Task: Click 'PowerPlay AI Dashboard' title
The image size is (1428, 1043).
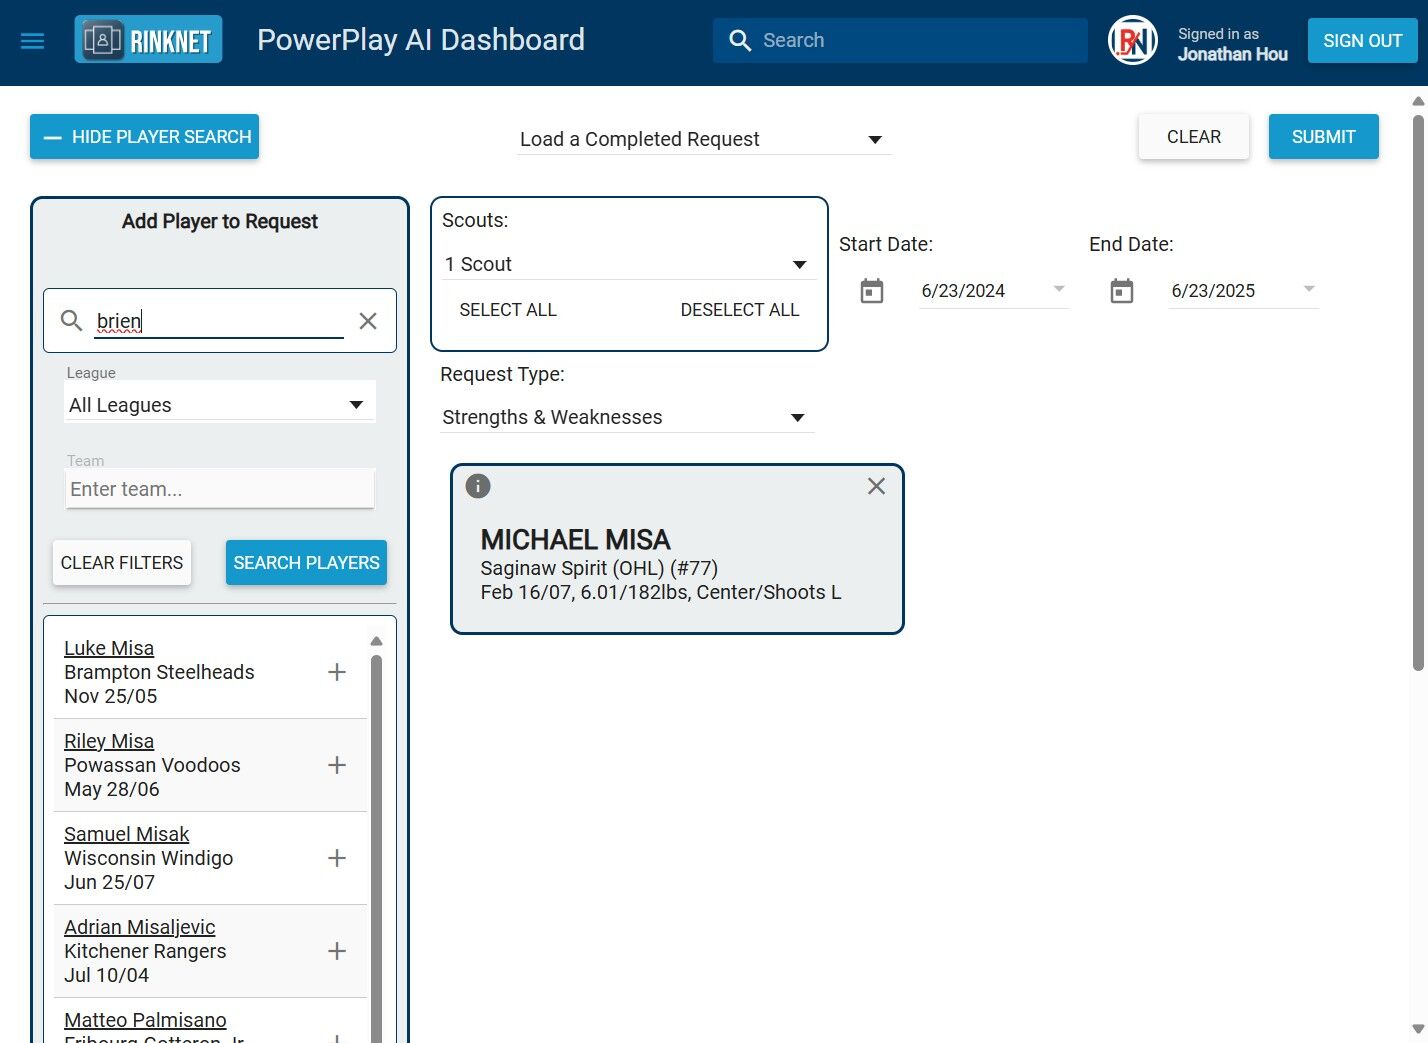Action: click(421, 40)
